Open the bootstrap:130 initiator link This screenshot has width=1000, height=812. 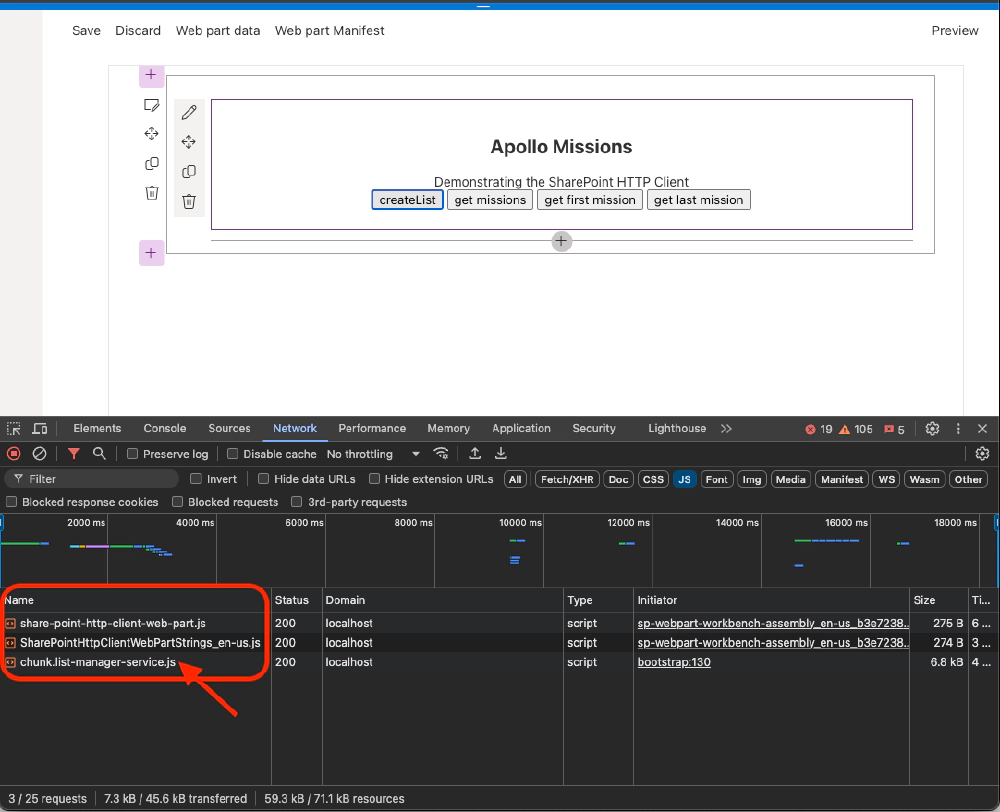[x=674, y=662]
